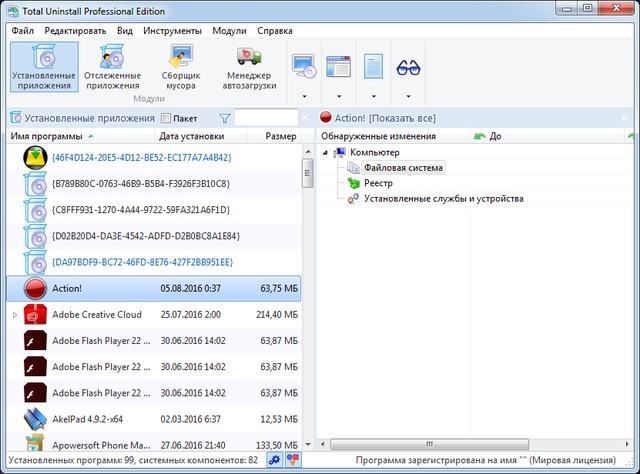Click the program filter search field

pos(266,118)
